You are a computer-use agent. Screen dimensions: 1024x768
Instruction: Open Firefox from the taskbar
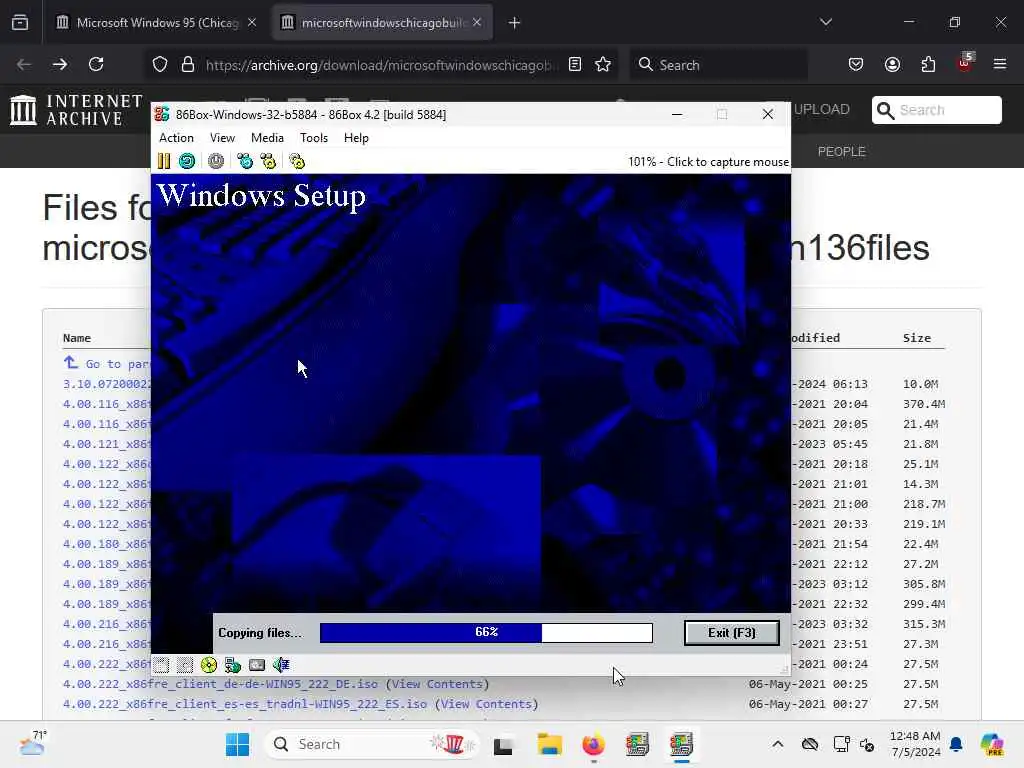point(594,744)
